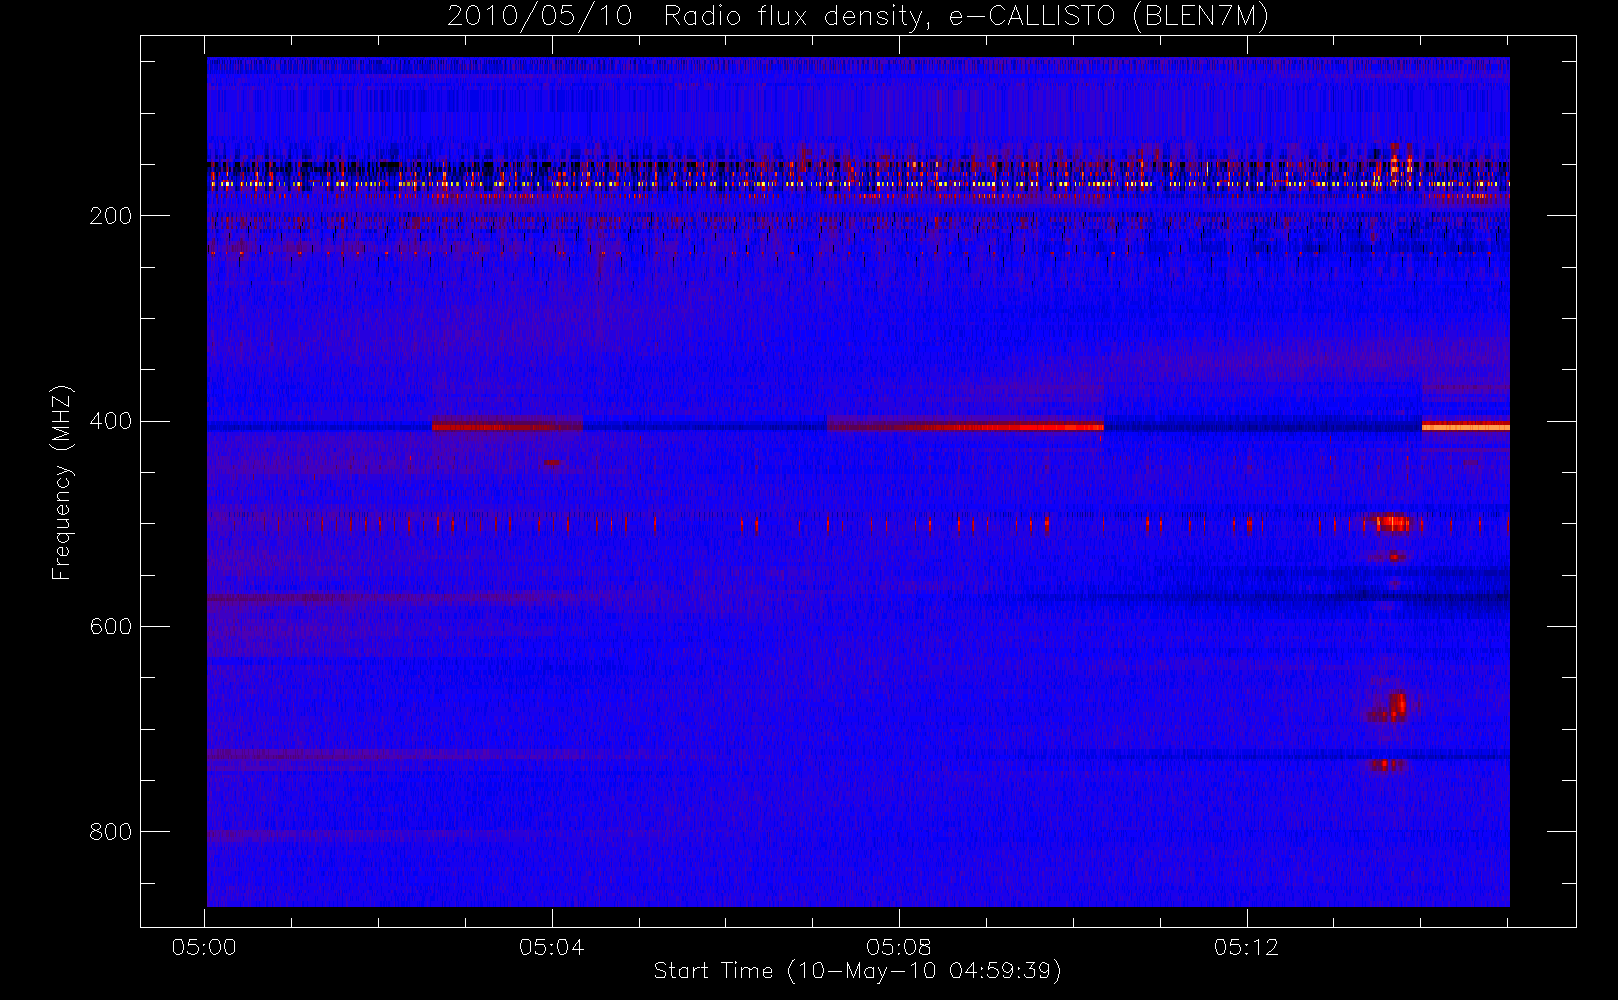Click the 05:12 time tick label

click(x=1246, y=947)
